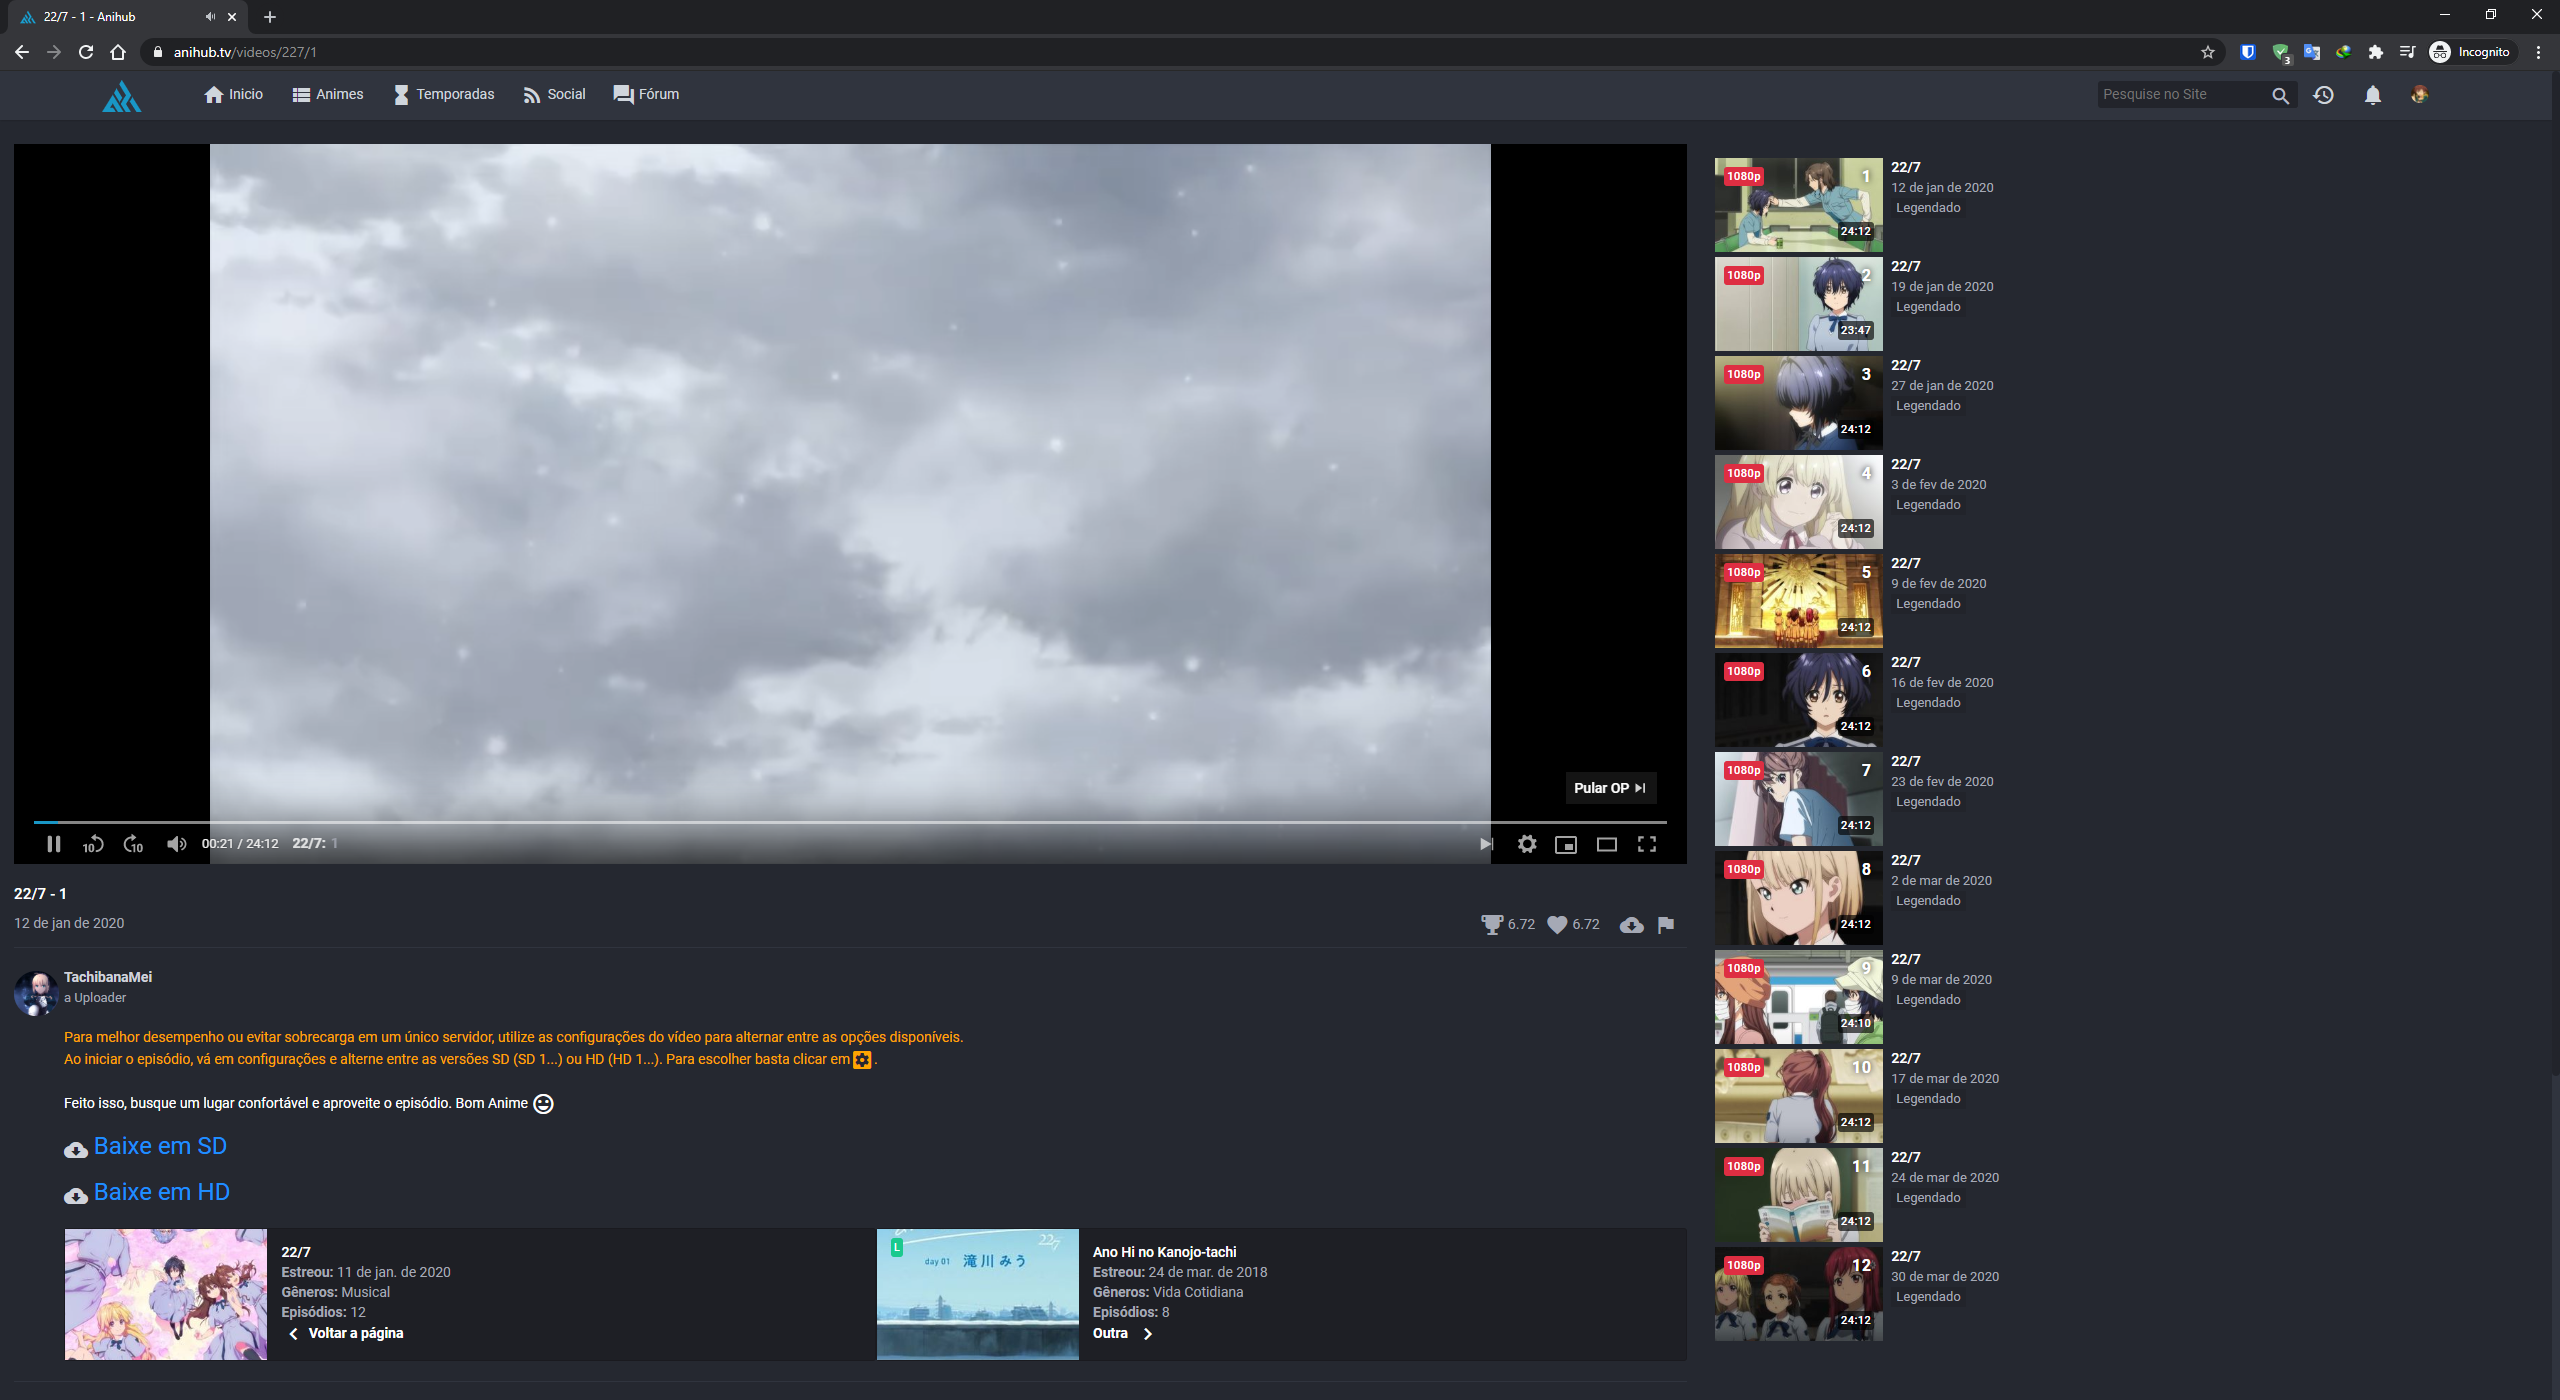Give a trophy rating to the episode
The width and height of the screenshot is (2560, 1400).
coord(1492,924)
